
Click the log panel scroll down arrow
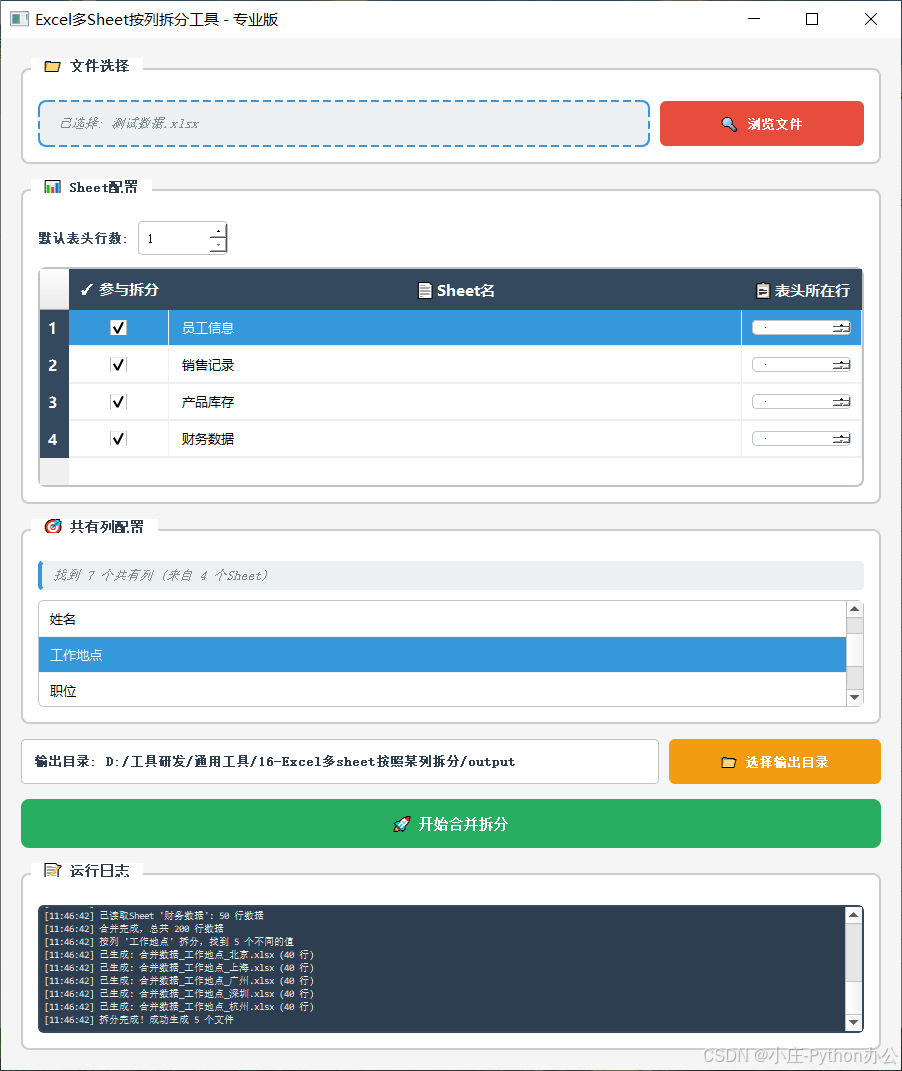click(854, 1023)
